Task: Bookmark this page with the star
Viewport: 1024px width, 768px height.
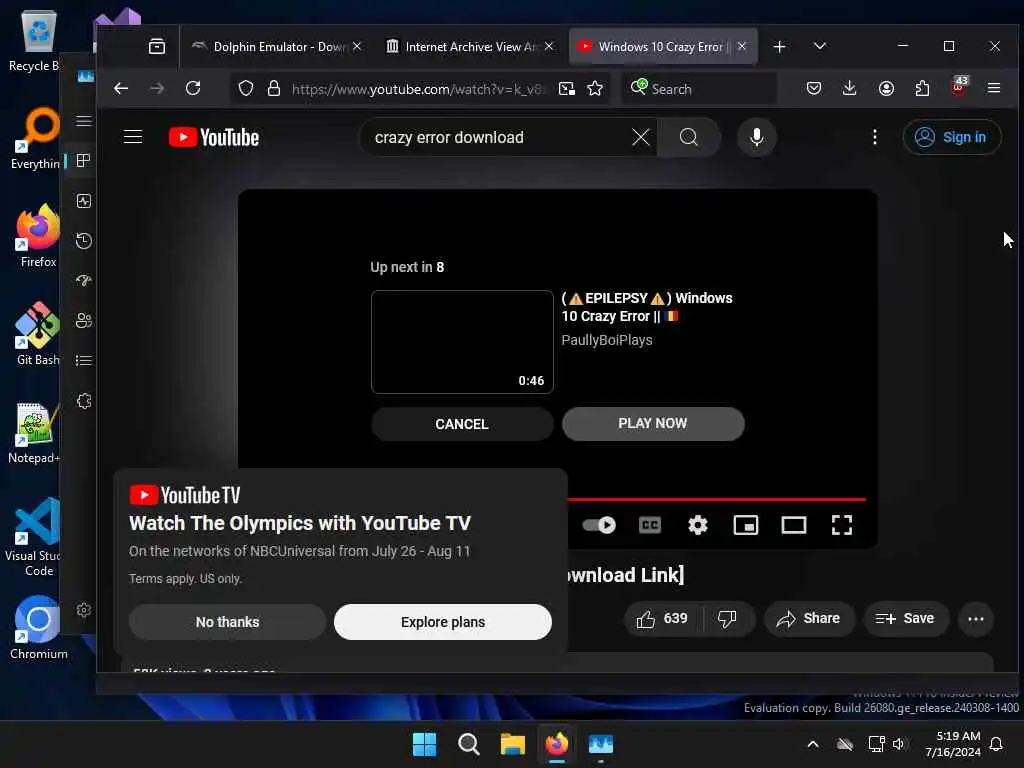Action: click(594, 88)
